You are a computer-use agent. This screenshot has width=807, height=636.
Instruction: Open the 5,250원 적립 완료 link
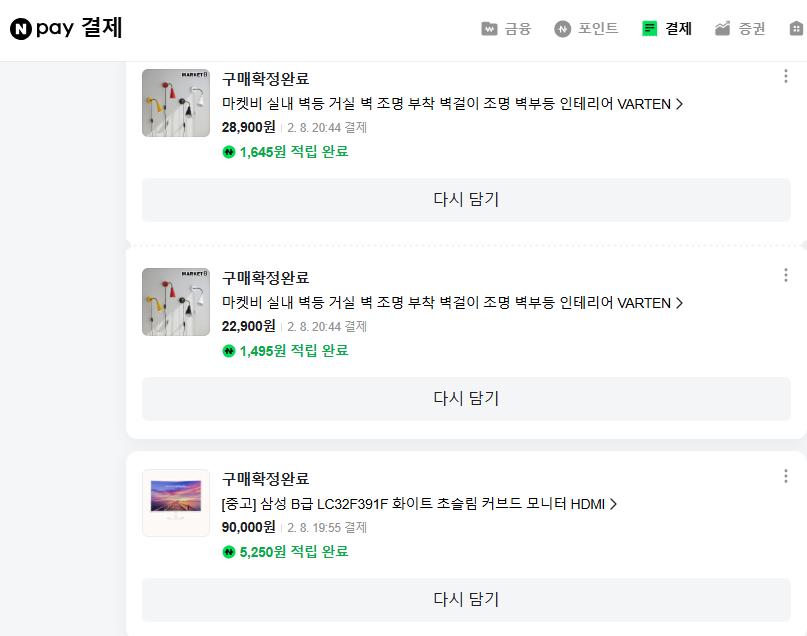coord(288,550)
